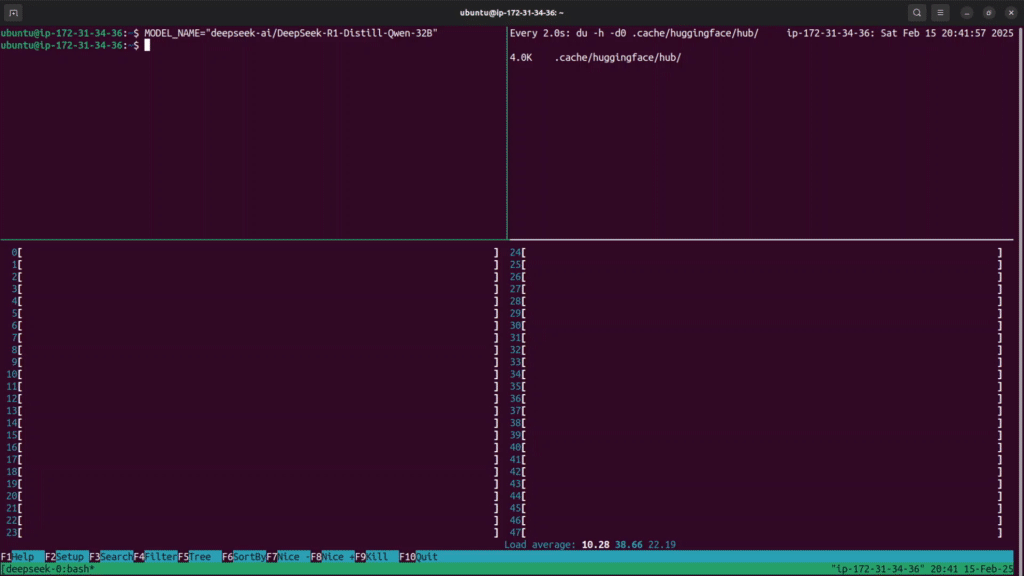Screen dimensions: 1024x576
Task: Click the terminal's vertical scrollbar
Action: 1019,300
